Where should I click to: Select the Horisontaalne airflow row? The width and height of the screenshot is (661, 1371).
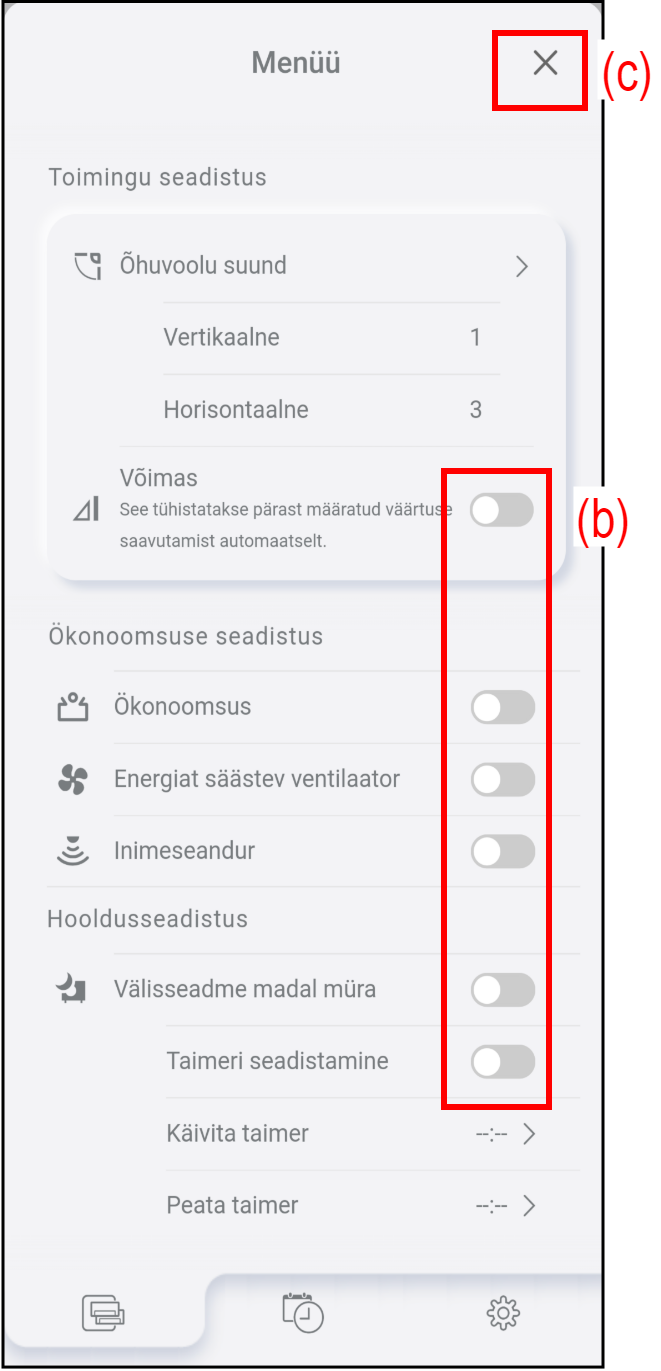coord(322,410)
